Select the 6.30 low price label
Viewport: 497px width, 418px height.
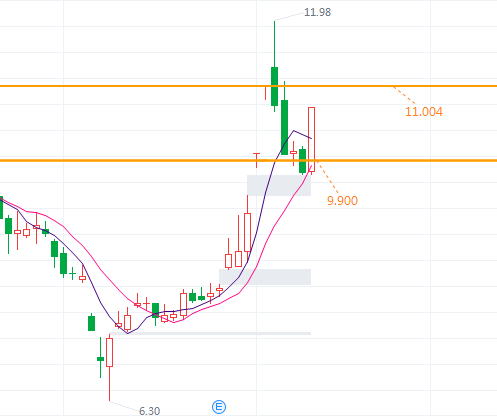click(149, 411)
